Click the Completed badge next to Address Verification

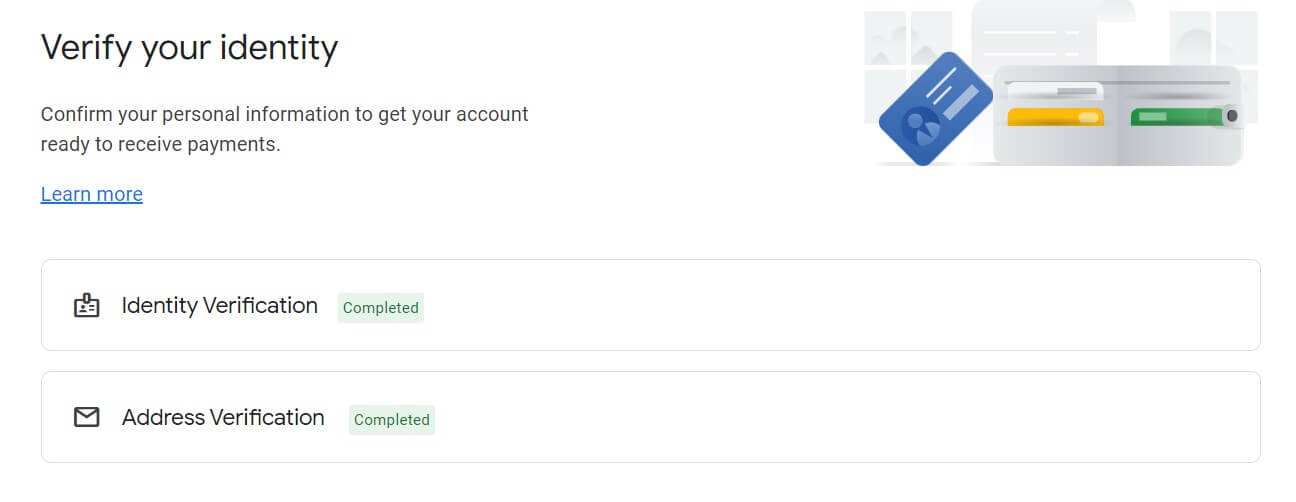pyautogui.click(x=392, y=420)
